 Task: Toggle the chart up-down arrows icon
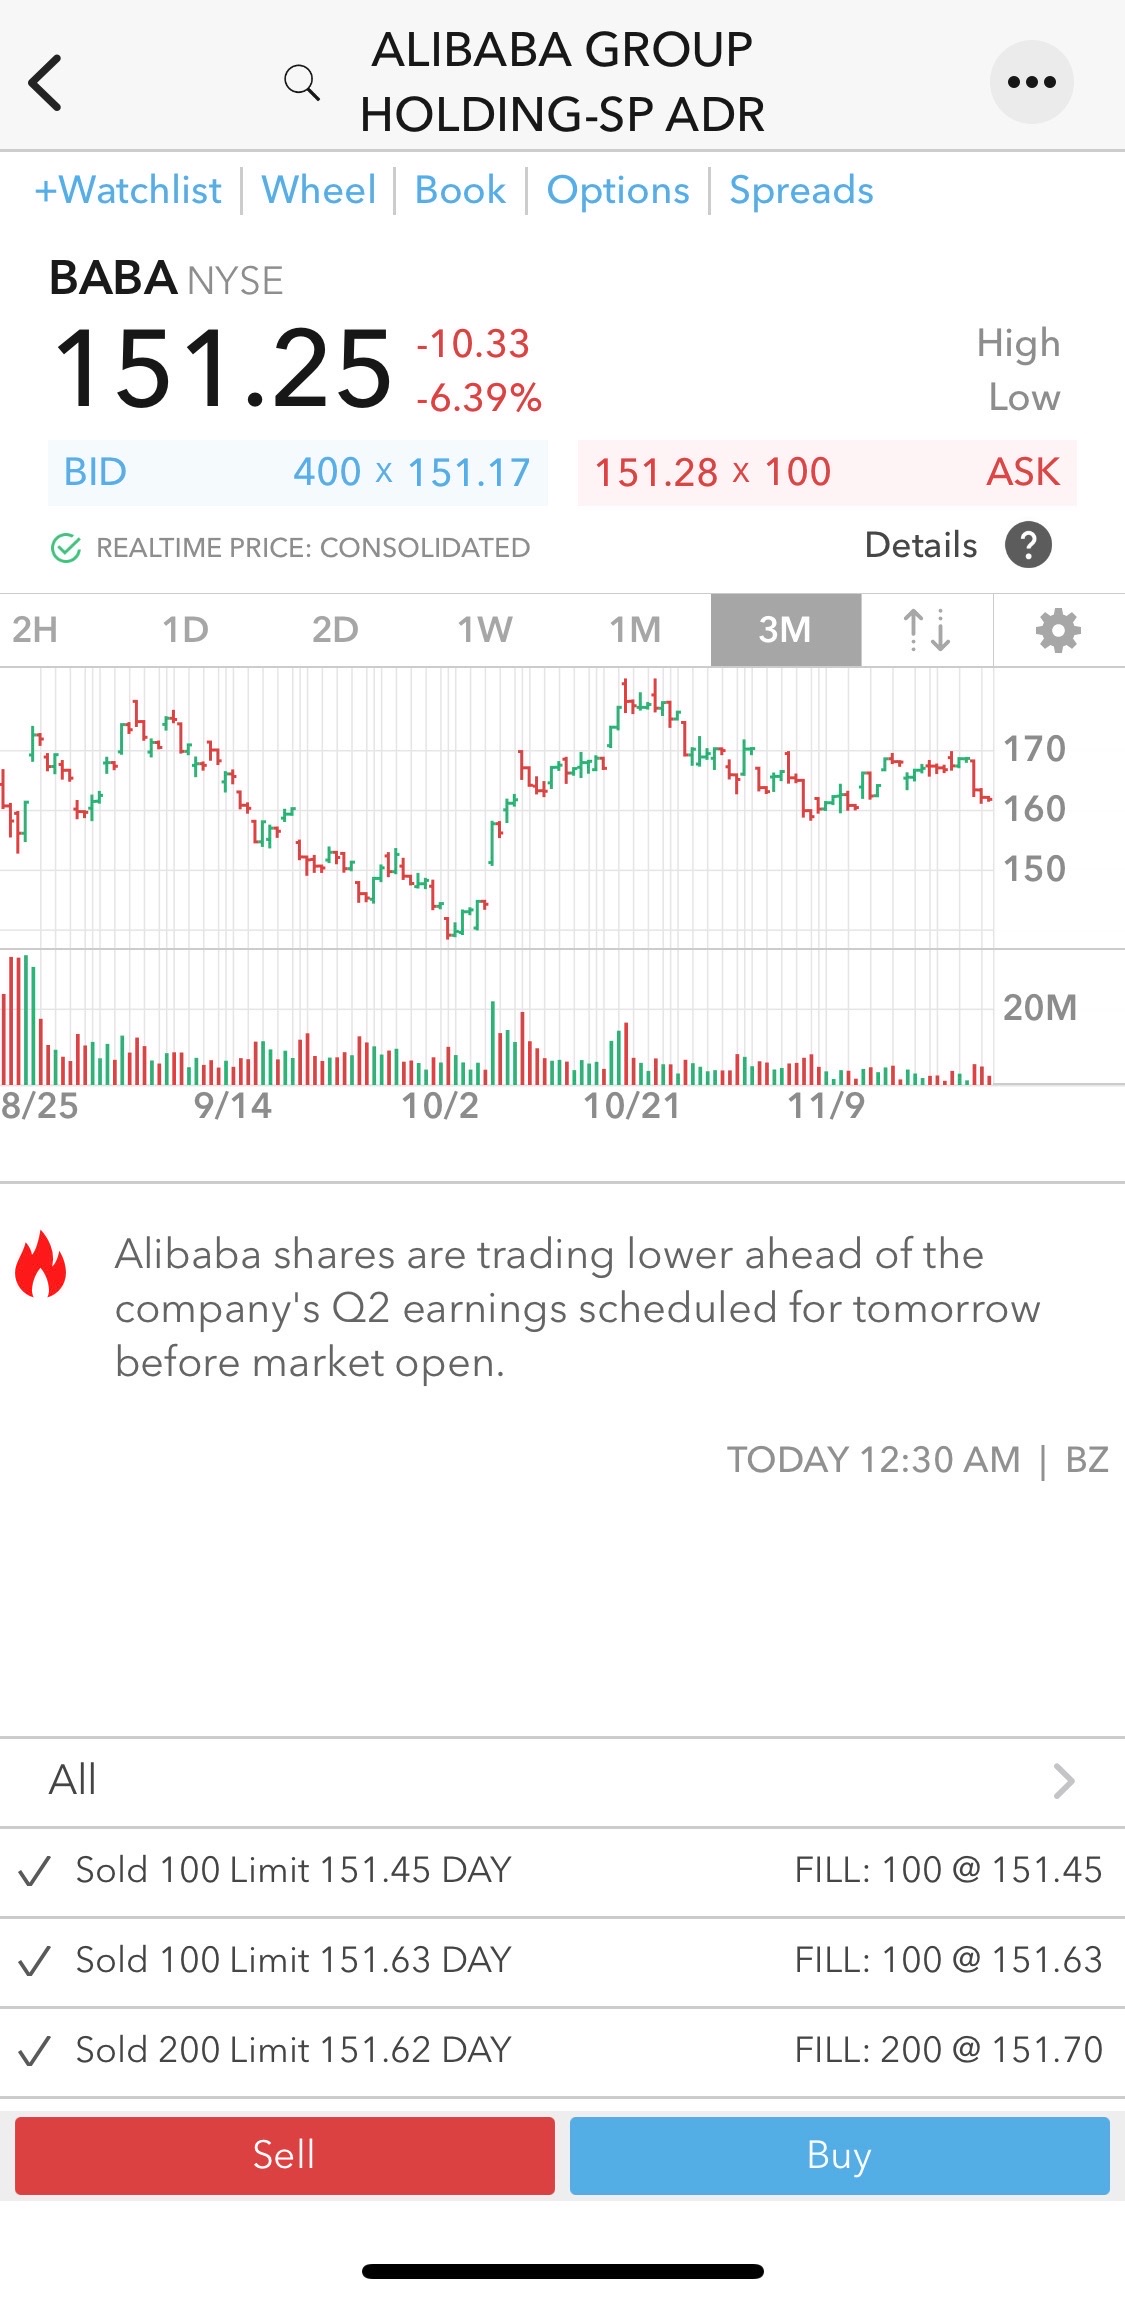tap(927, 630)
